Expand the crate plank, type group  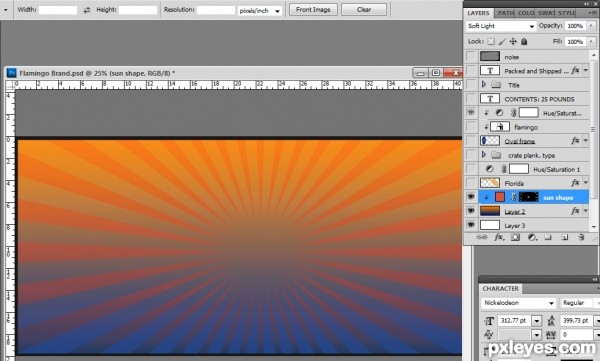tap(484, 155)
